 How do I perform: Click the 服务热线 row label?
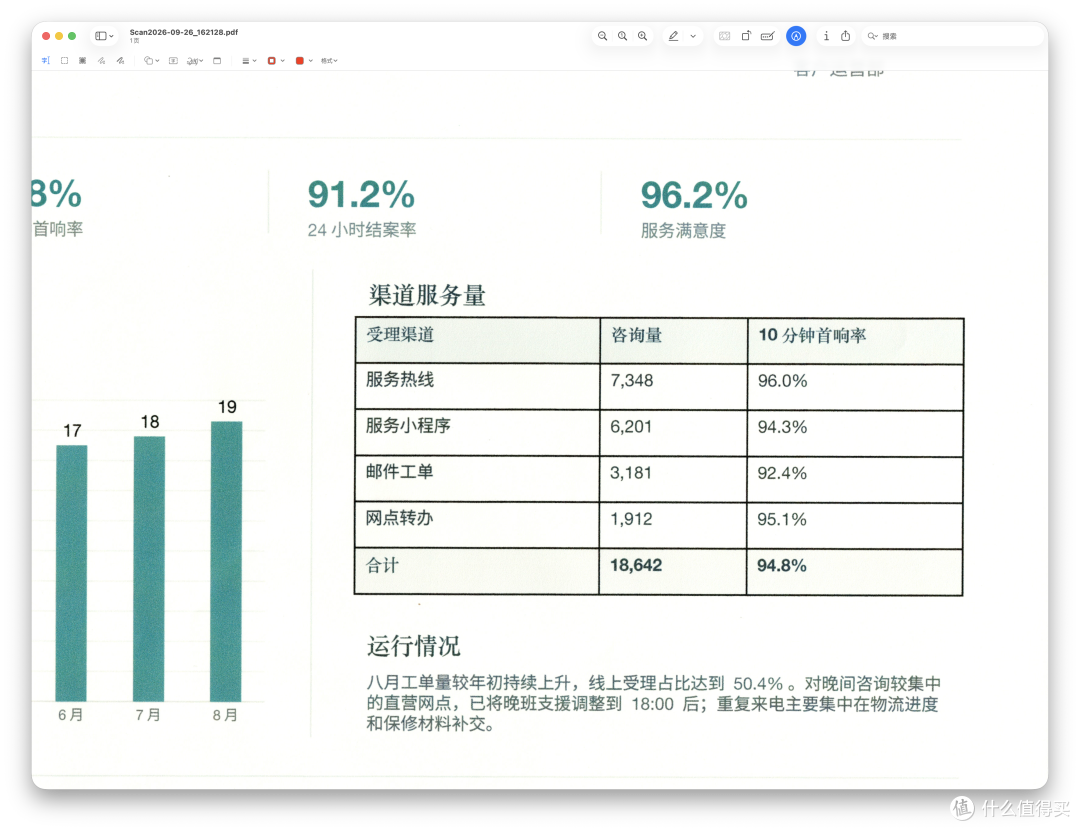click(399, 380)
